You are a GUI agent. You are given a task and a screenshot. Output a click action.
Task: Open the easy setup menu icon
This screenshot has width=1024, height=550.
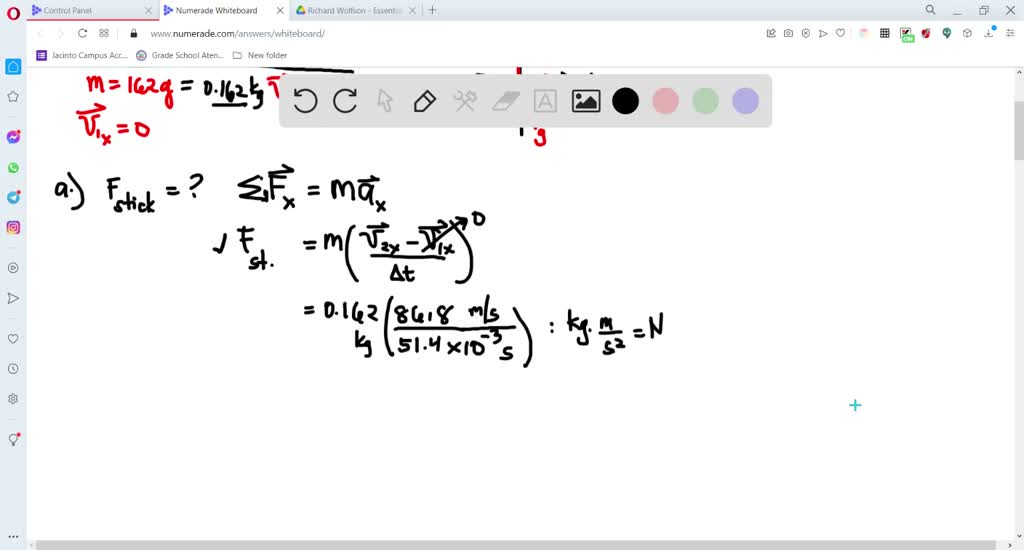coord(1010,33)
